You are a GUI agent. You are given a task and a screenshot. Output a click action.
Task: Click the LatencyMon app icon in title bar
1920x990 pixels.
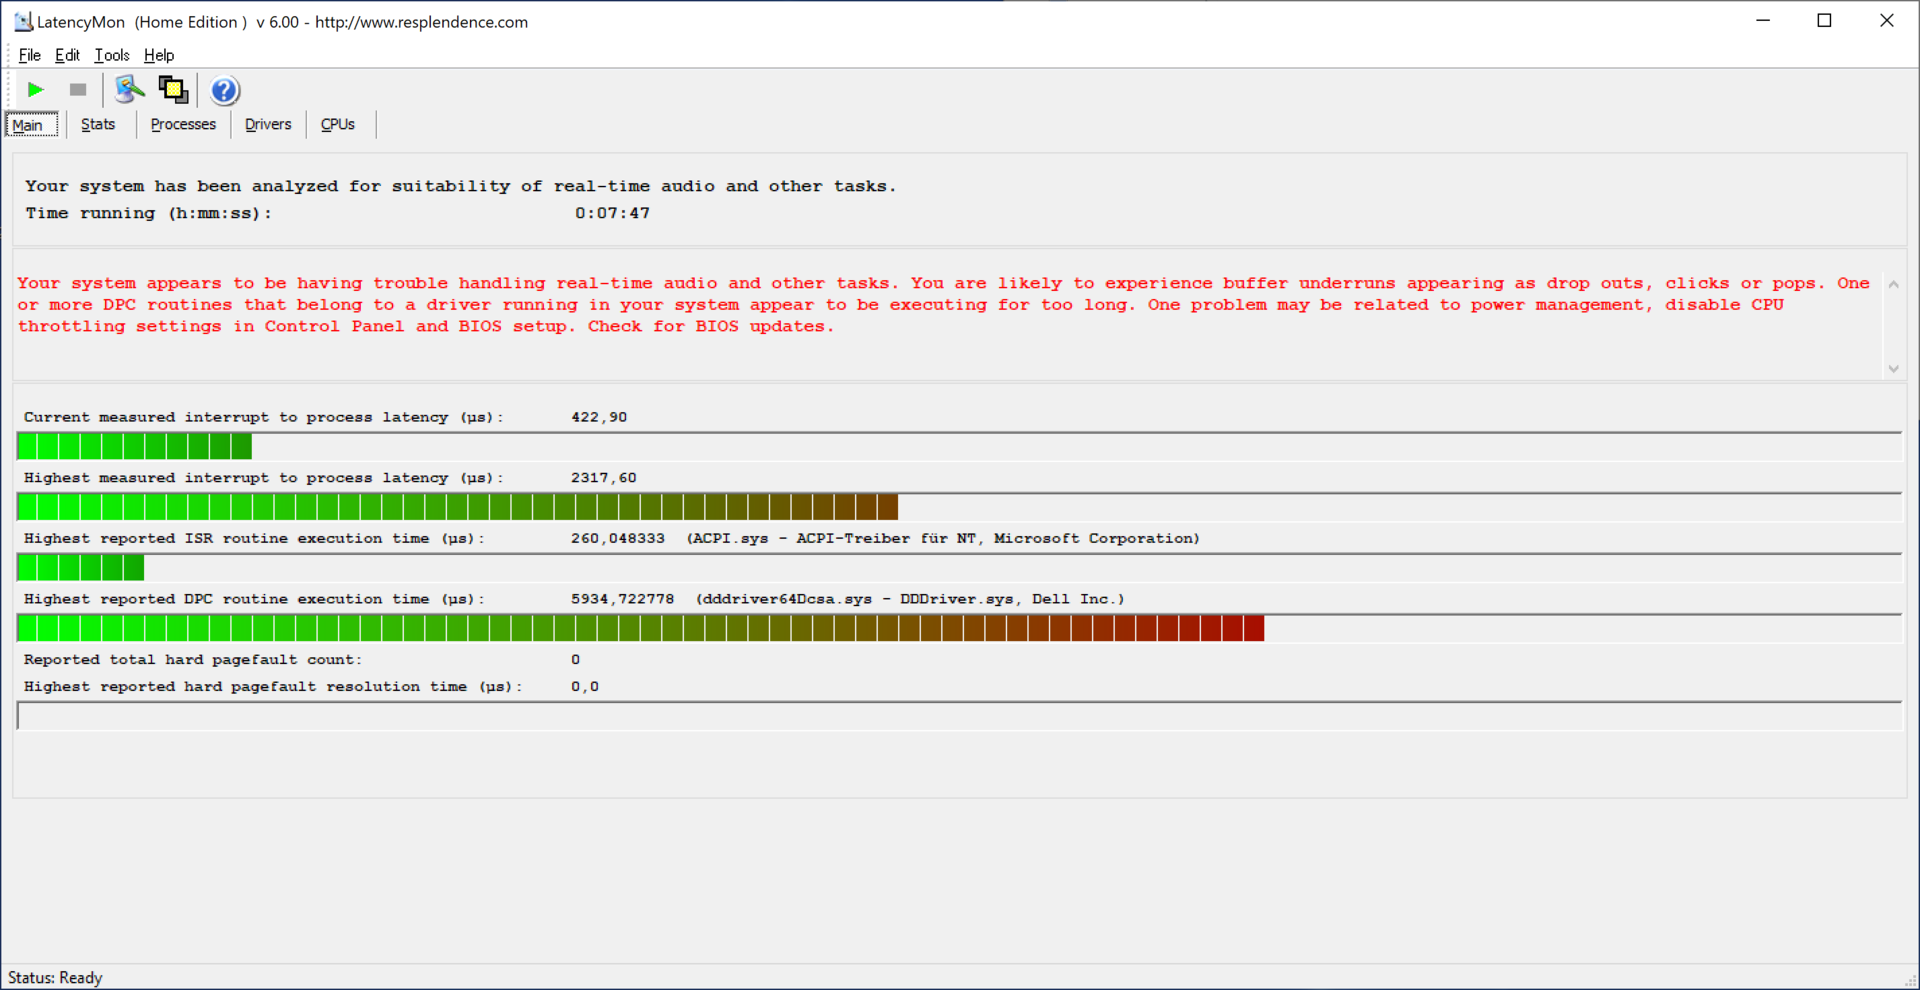pos(23,21)
